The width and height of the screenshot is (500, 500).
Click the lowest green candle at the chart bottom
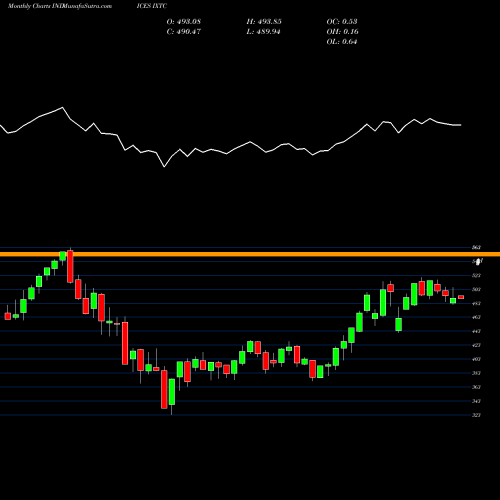[172, 392]
